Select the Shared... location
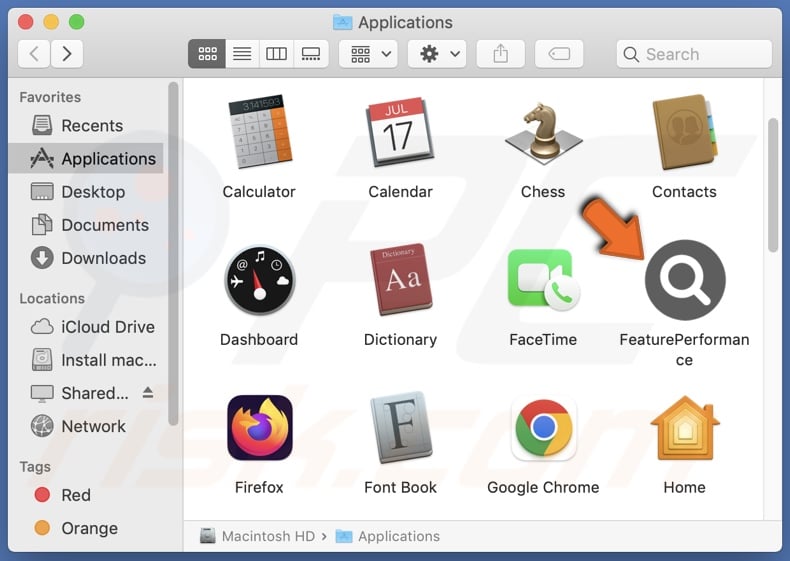Image resolution: width=790 pixels, height=561 pixels. tap(80, 393)
